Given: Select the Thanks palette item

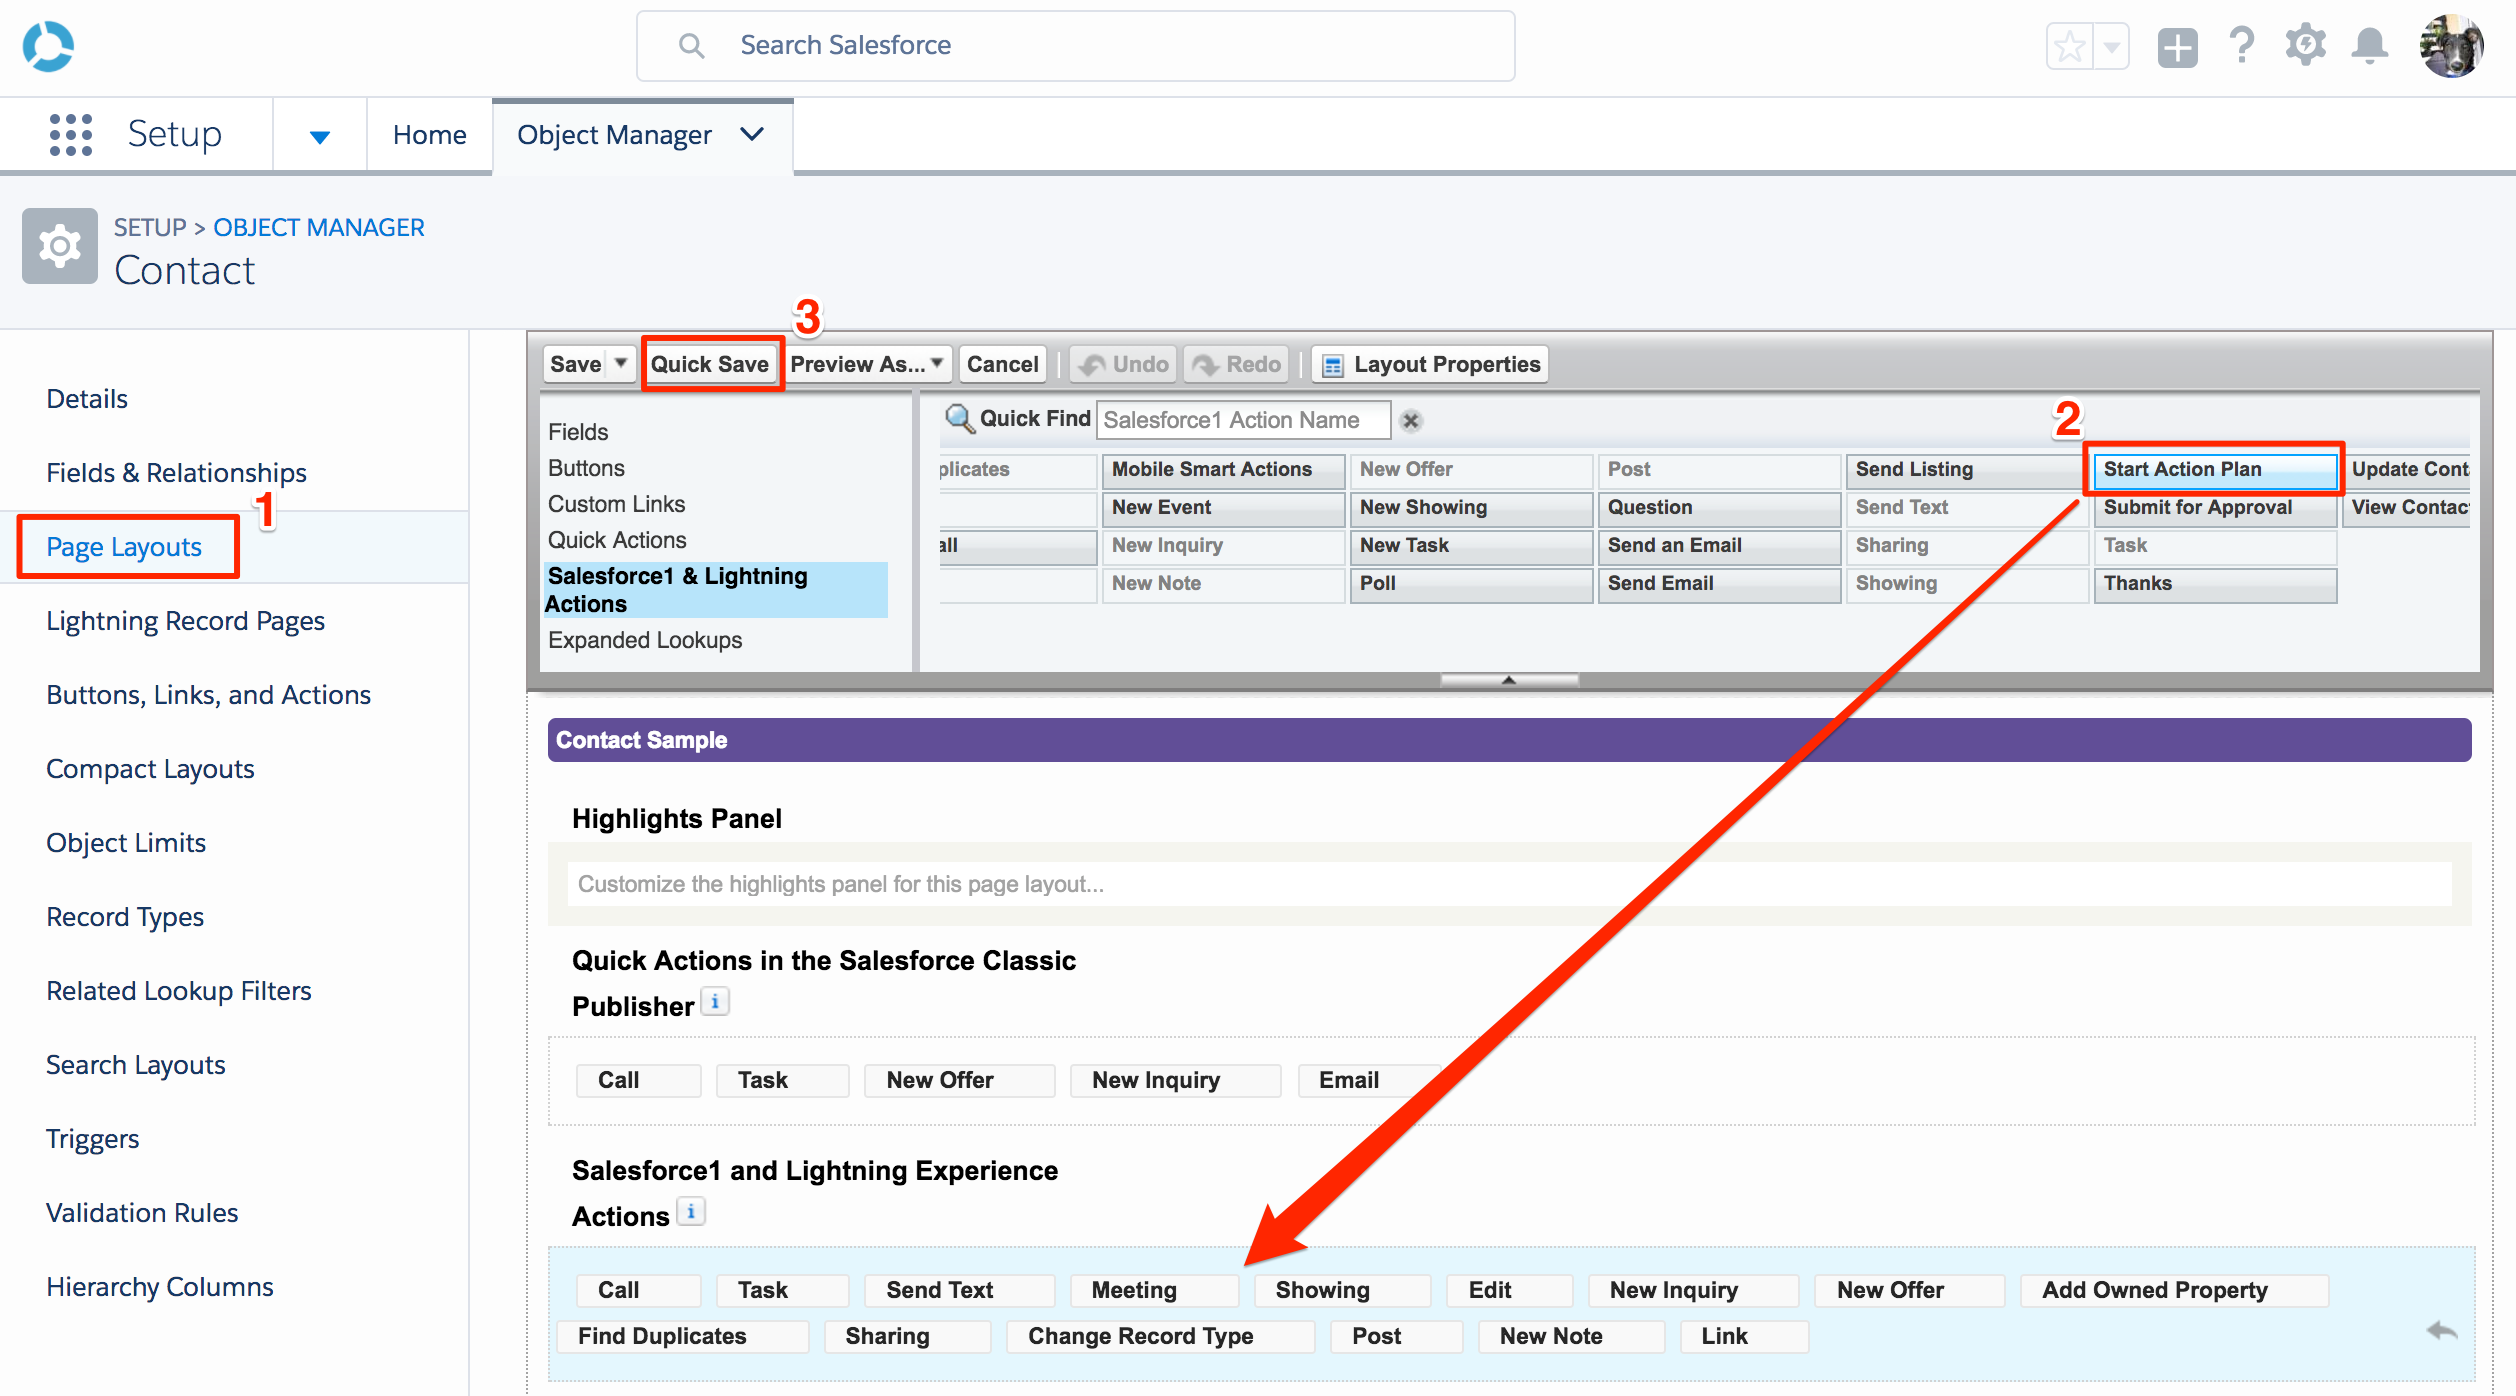Looking at the screenshot, I should click(2214, 583).
